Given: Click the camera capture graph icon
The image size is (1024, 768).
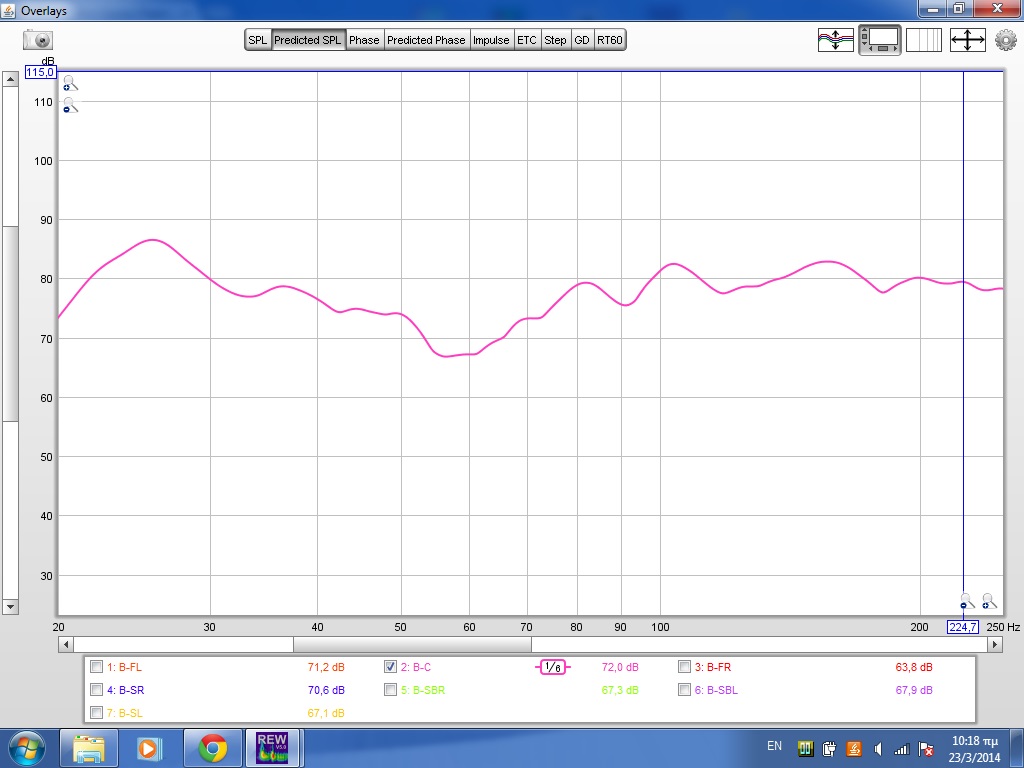Looking at the screenshot, I should 38,40.
